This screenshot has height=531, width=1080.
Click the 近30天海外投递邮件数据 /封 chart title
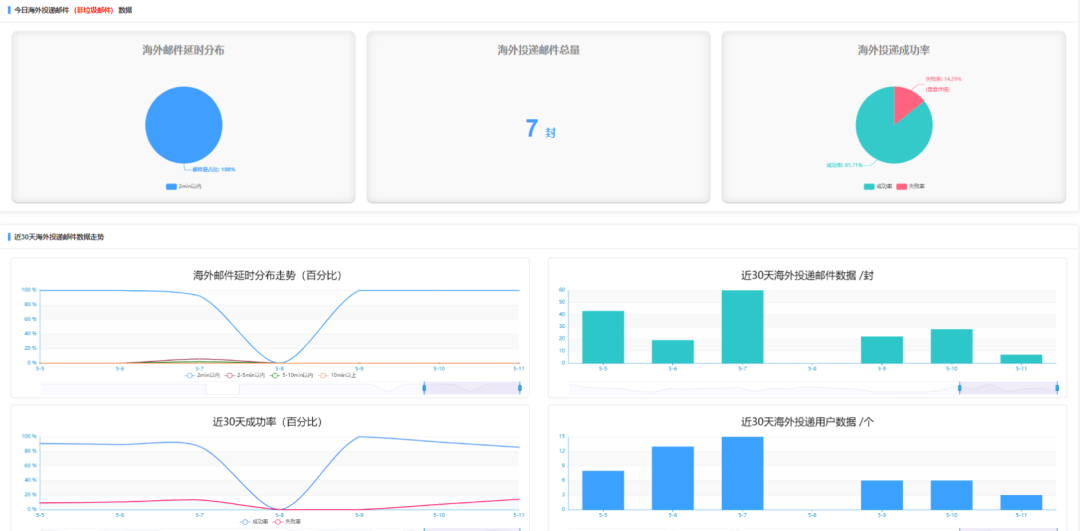[x=807, y=275]
